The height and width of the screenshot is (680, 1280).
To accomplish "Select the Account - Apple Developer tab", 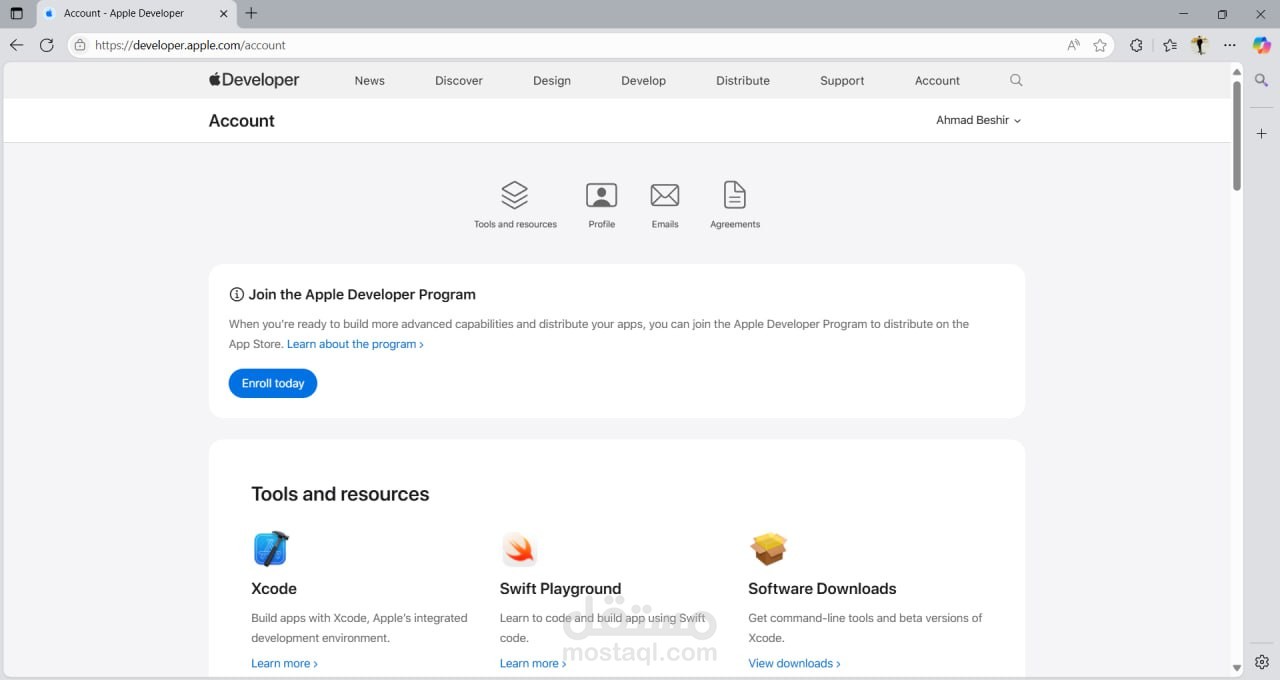I will 137,13.
